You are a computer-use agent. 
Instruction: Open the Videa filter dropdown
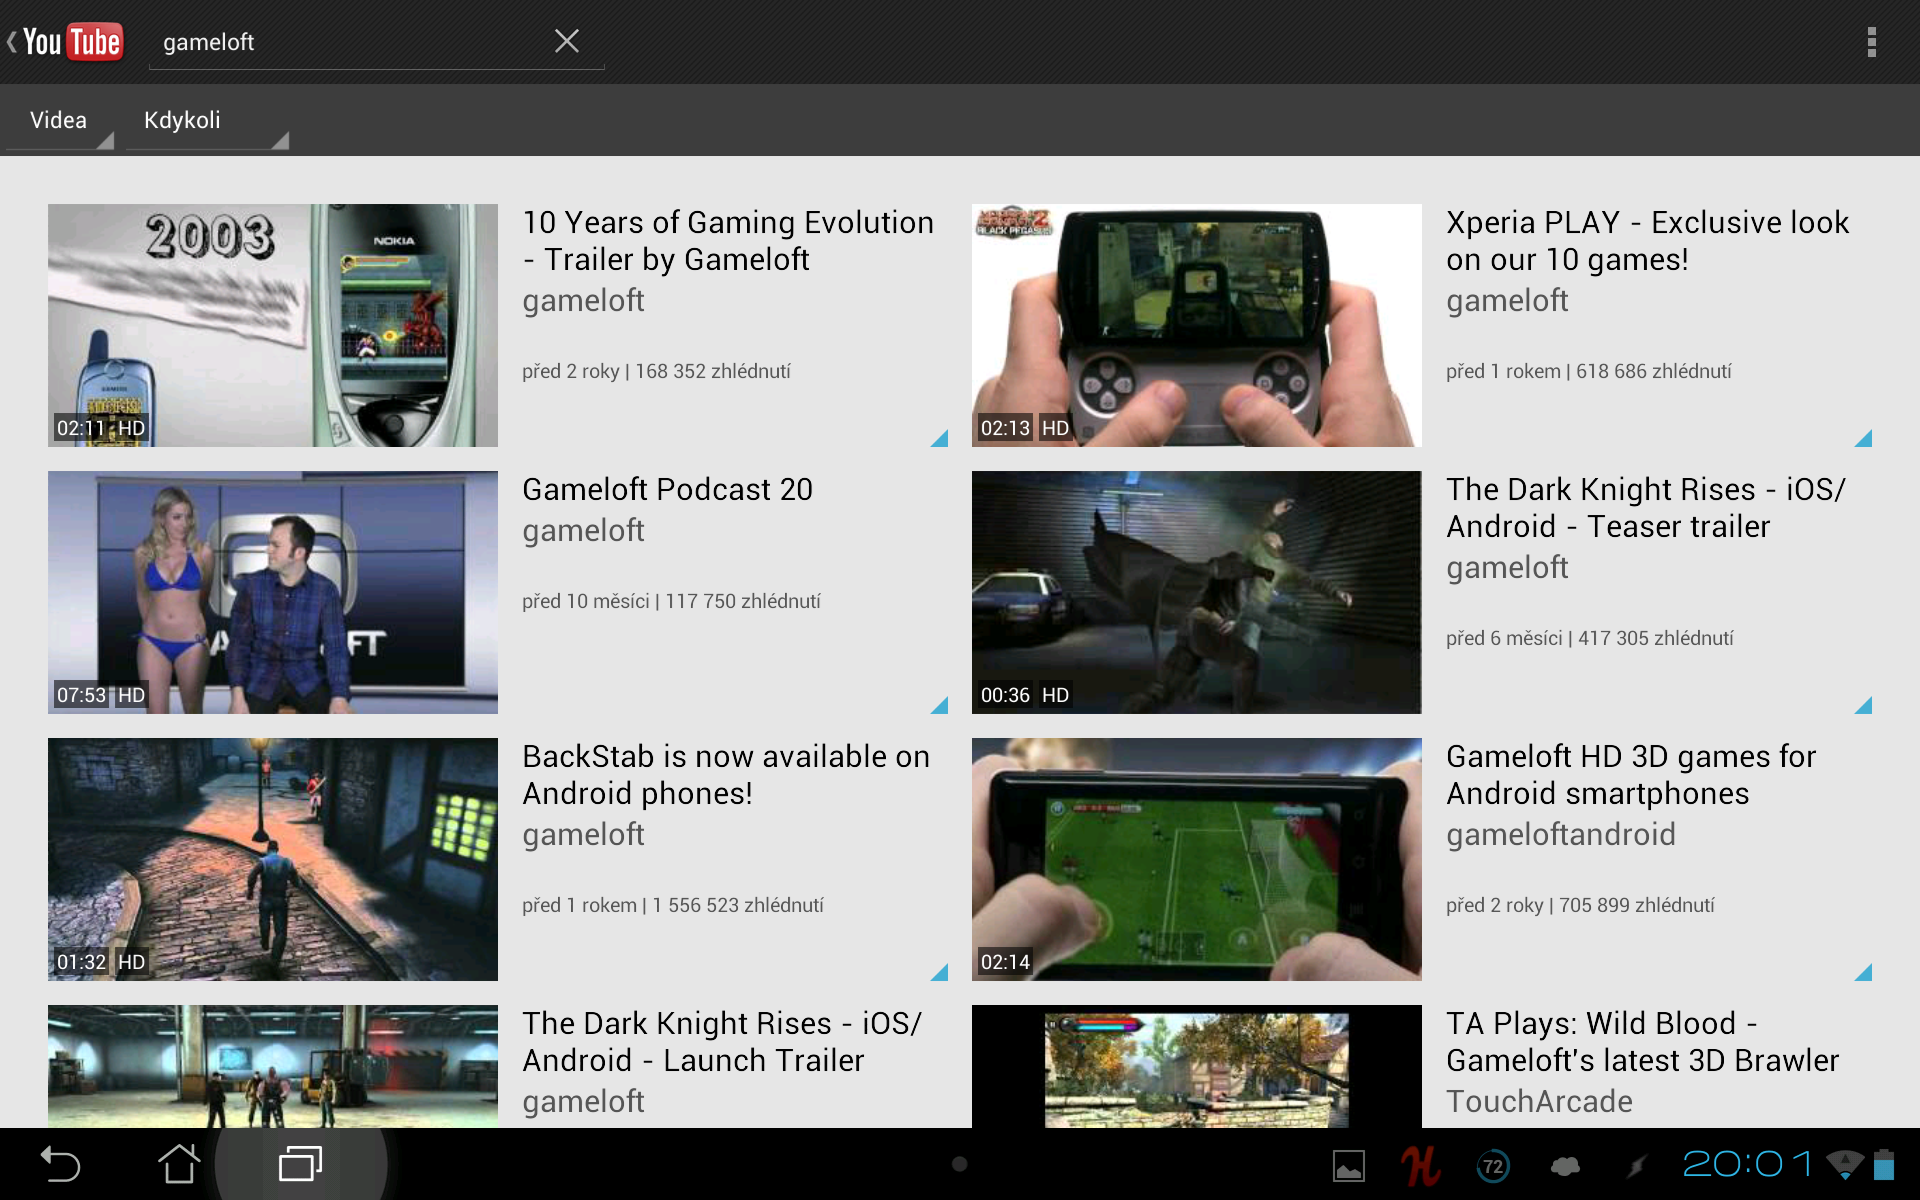[60, 120]
